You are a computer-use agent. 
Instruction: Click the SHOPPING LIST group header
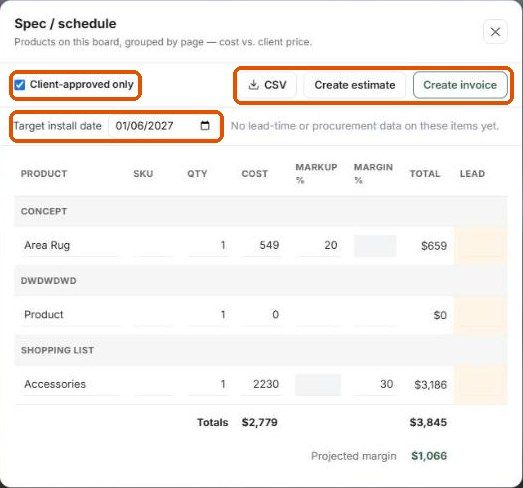point(261,350)
